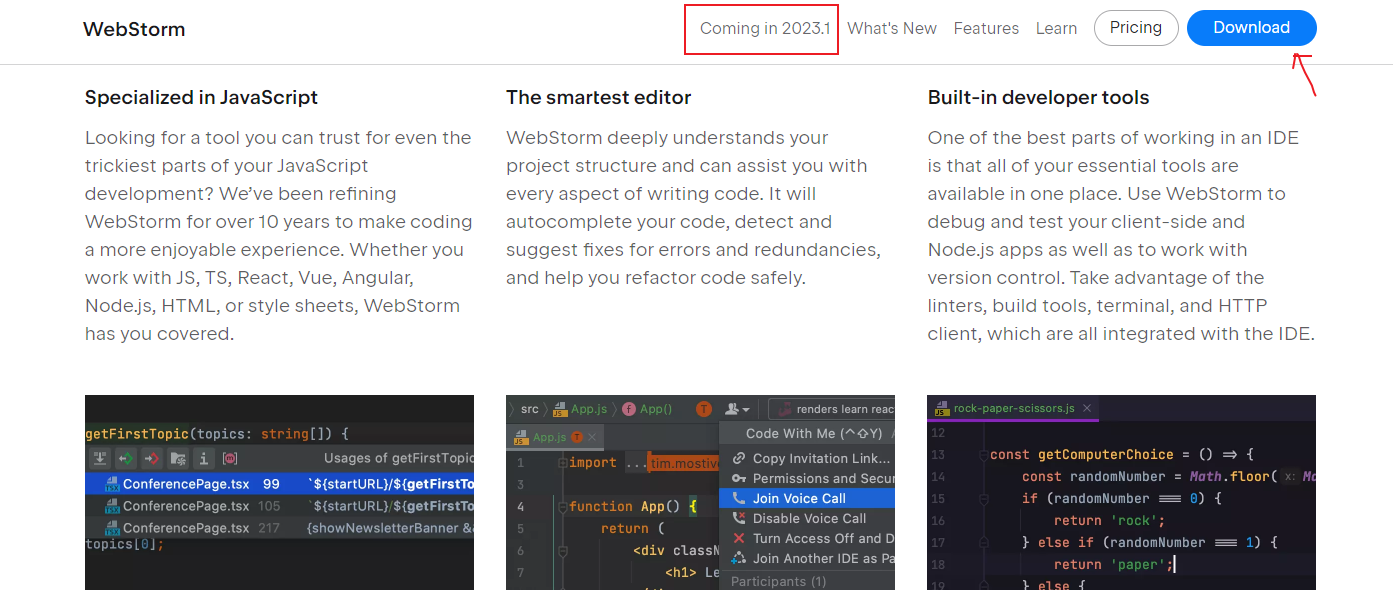Open the Code With Me people icon dropdown
Viewport: 1393px width, 600px height.
pyautogui.click(x=738, y=409)
